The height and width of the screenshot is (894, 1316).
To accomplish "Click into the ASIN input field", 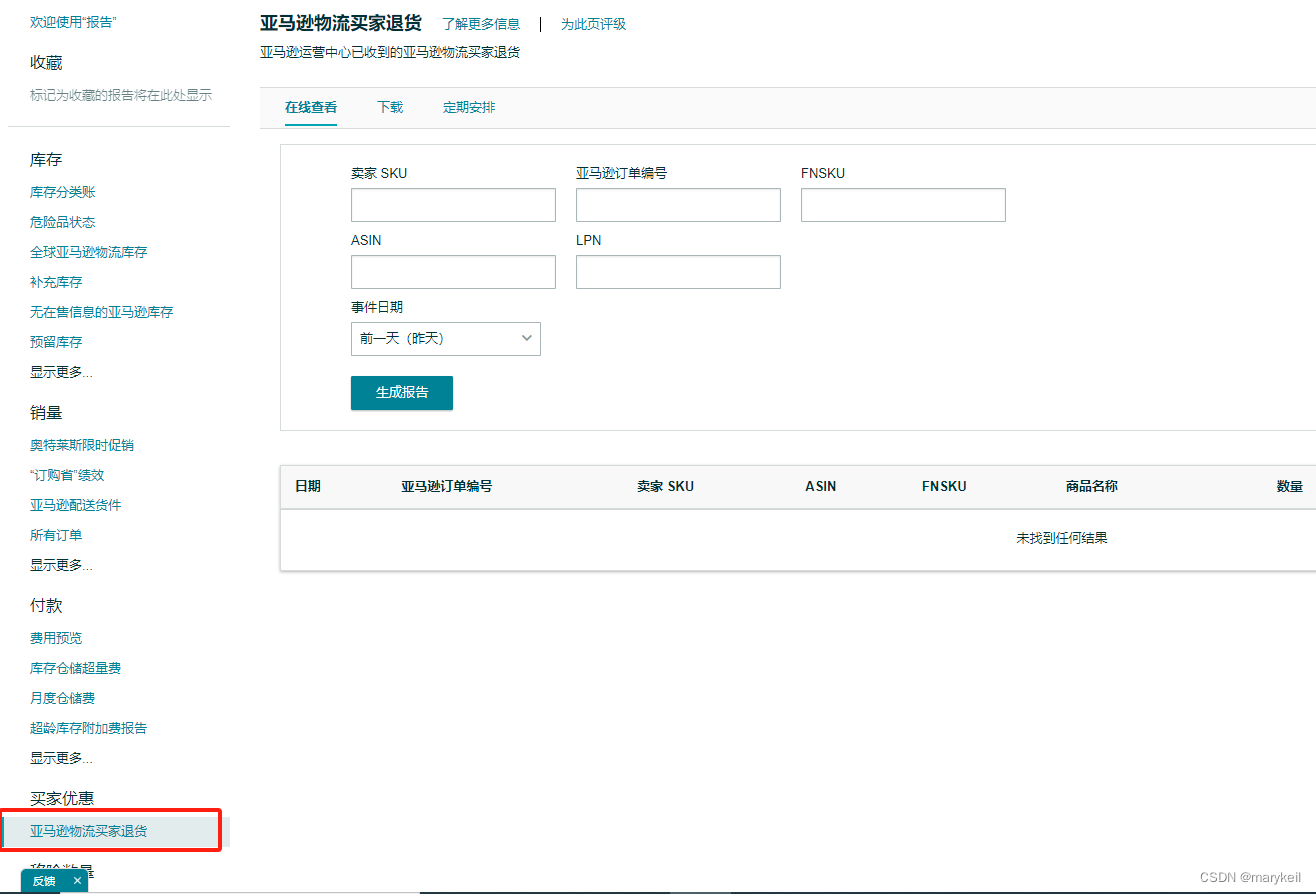I will coord(453,272).
